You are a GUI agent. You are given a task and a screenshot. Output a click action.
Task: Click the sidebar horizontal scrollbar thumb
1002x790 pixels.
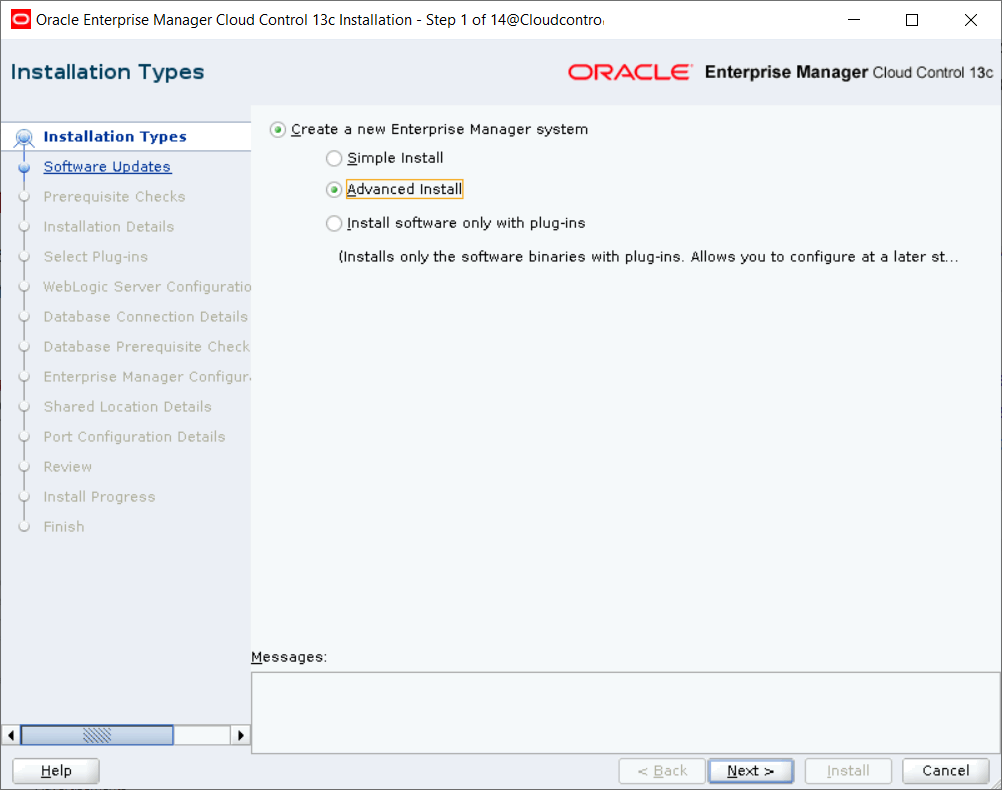click(97, 735)
